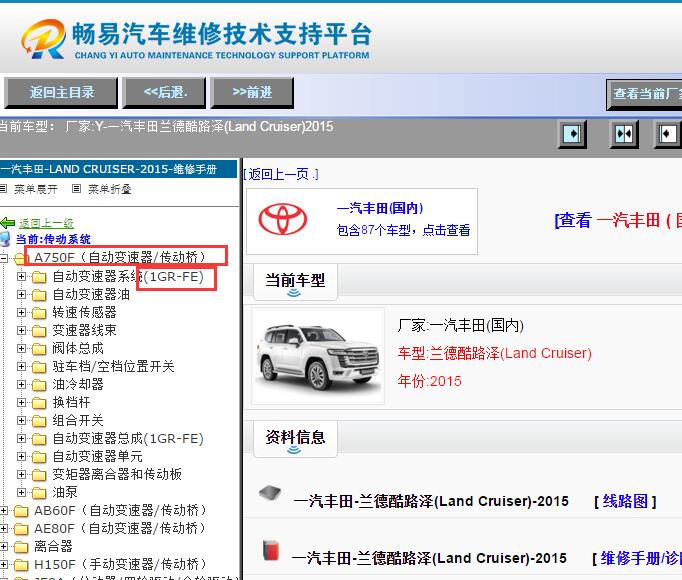Click the 查看当前厂家 button
This screenshot has height=580, width=682.
tap(644, 94)
